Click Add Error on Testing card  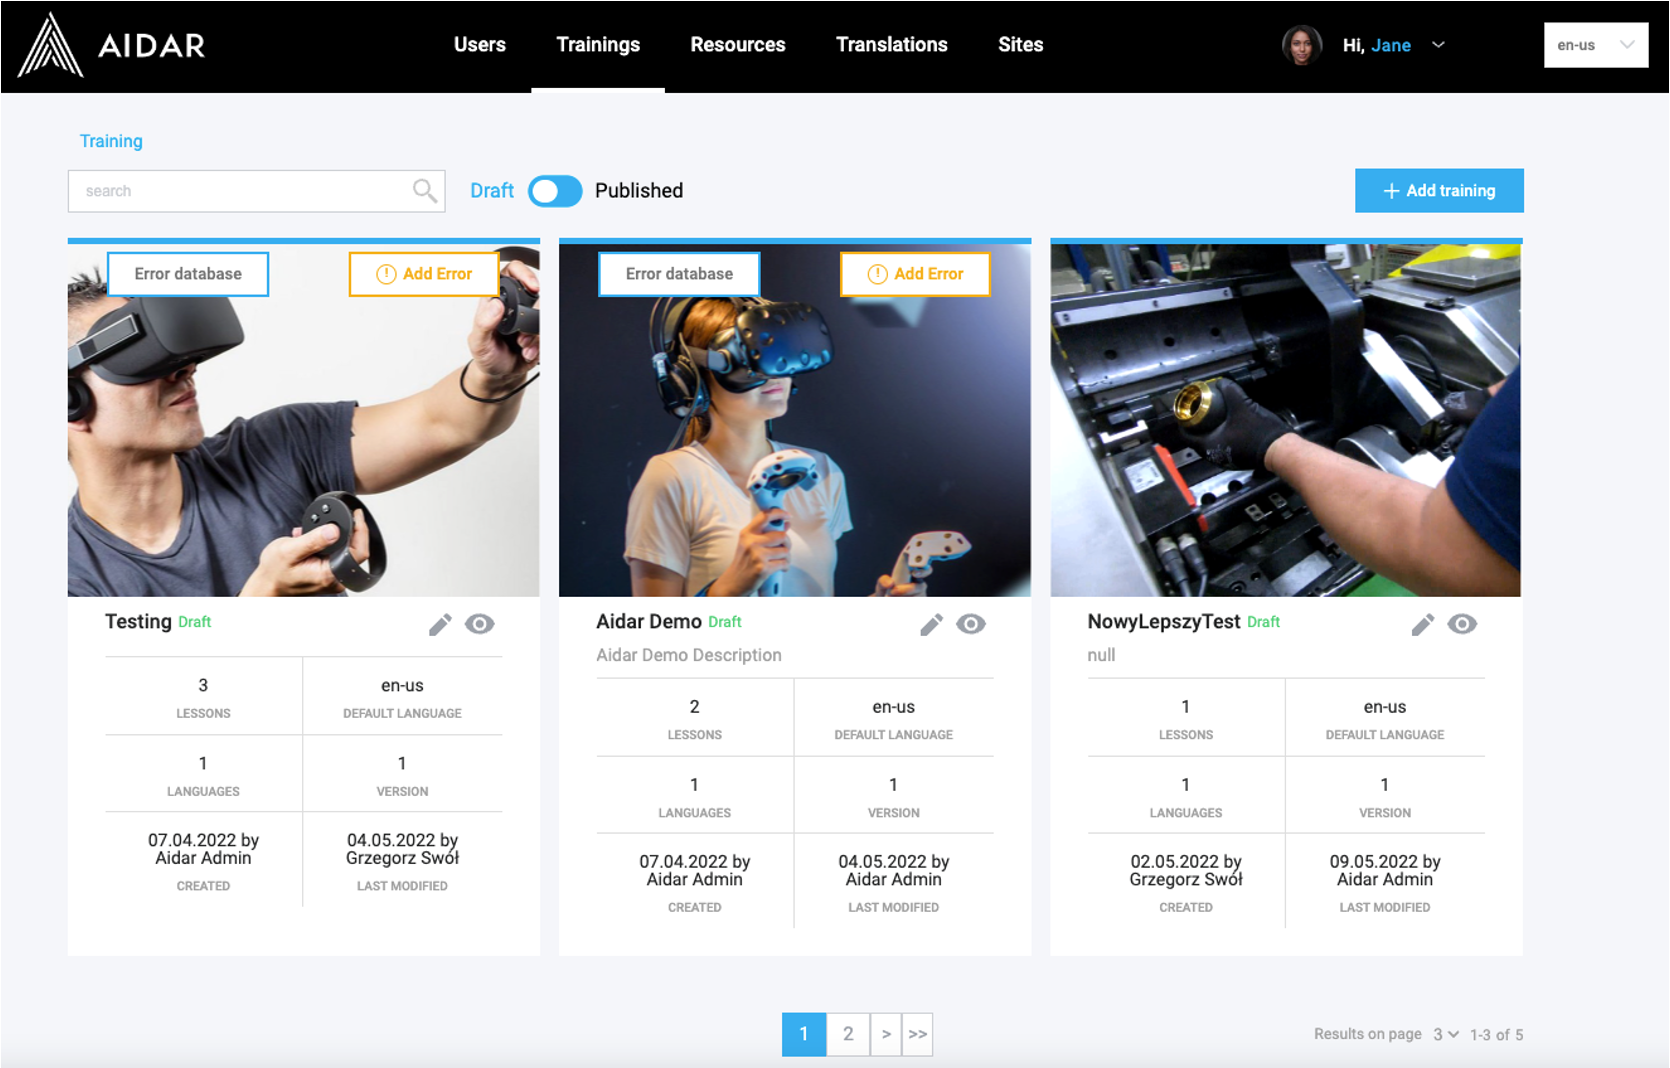[424, 274]
